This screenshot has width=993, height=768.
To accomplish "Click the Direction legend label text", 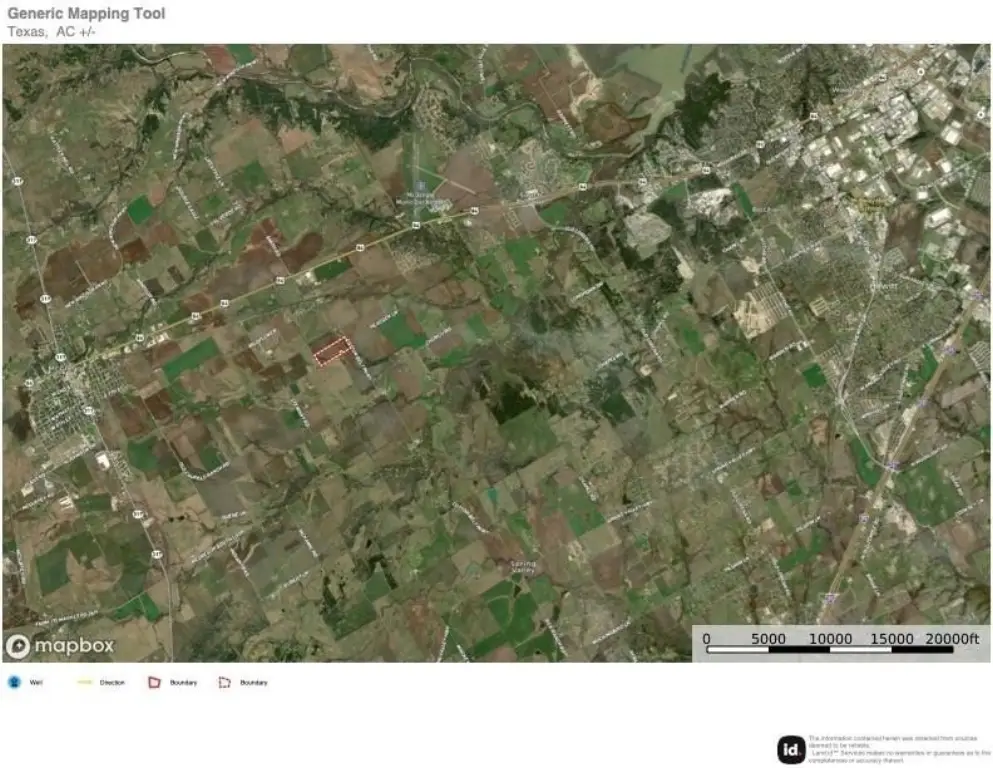I will [112, 682].
